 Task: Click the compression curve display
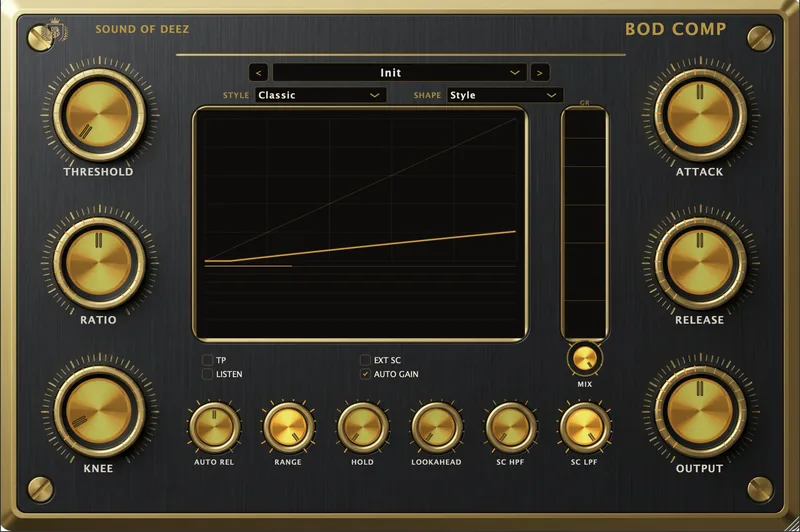click(x=360, y=224)
